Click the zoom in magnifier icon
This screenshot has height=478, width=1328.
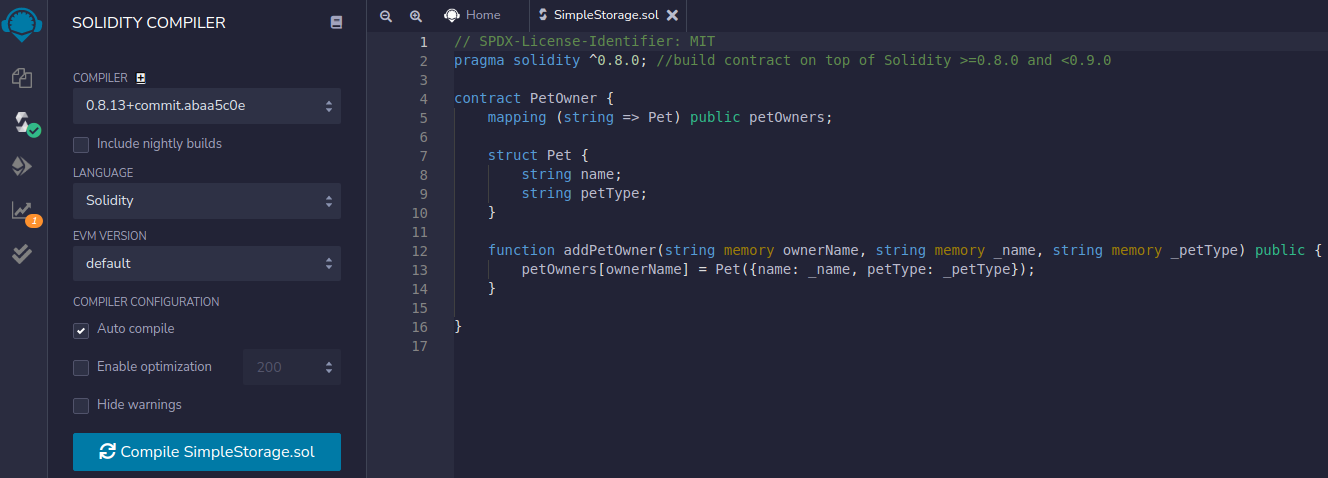point(416,16)
